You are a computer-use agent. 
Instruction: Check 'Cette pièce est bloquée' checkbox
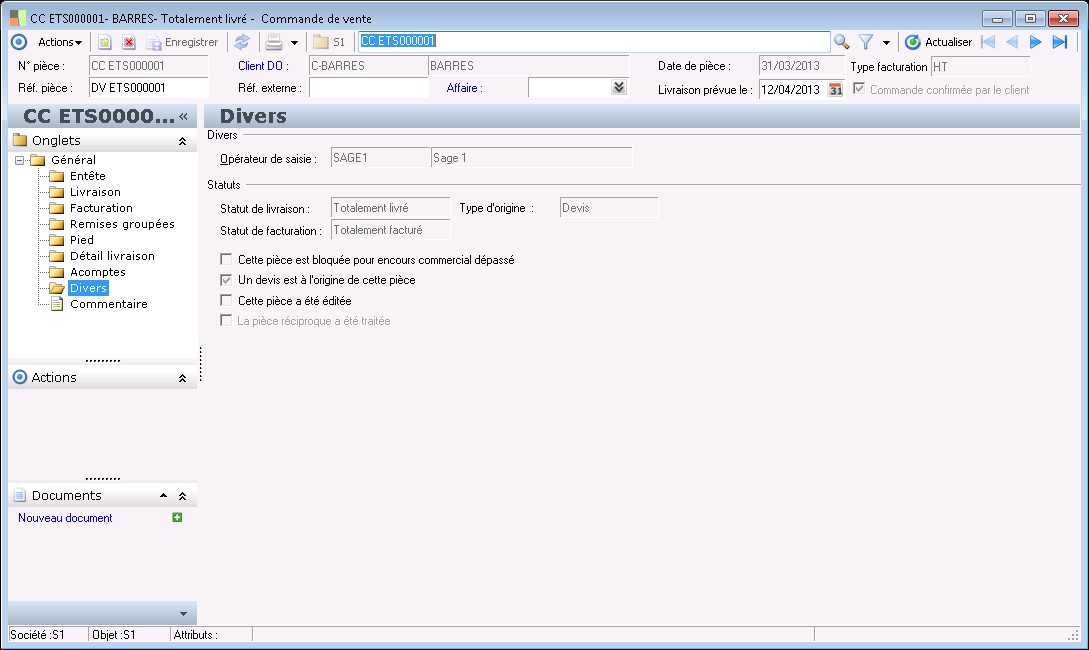coord(226,259)
